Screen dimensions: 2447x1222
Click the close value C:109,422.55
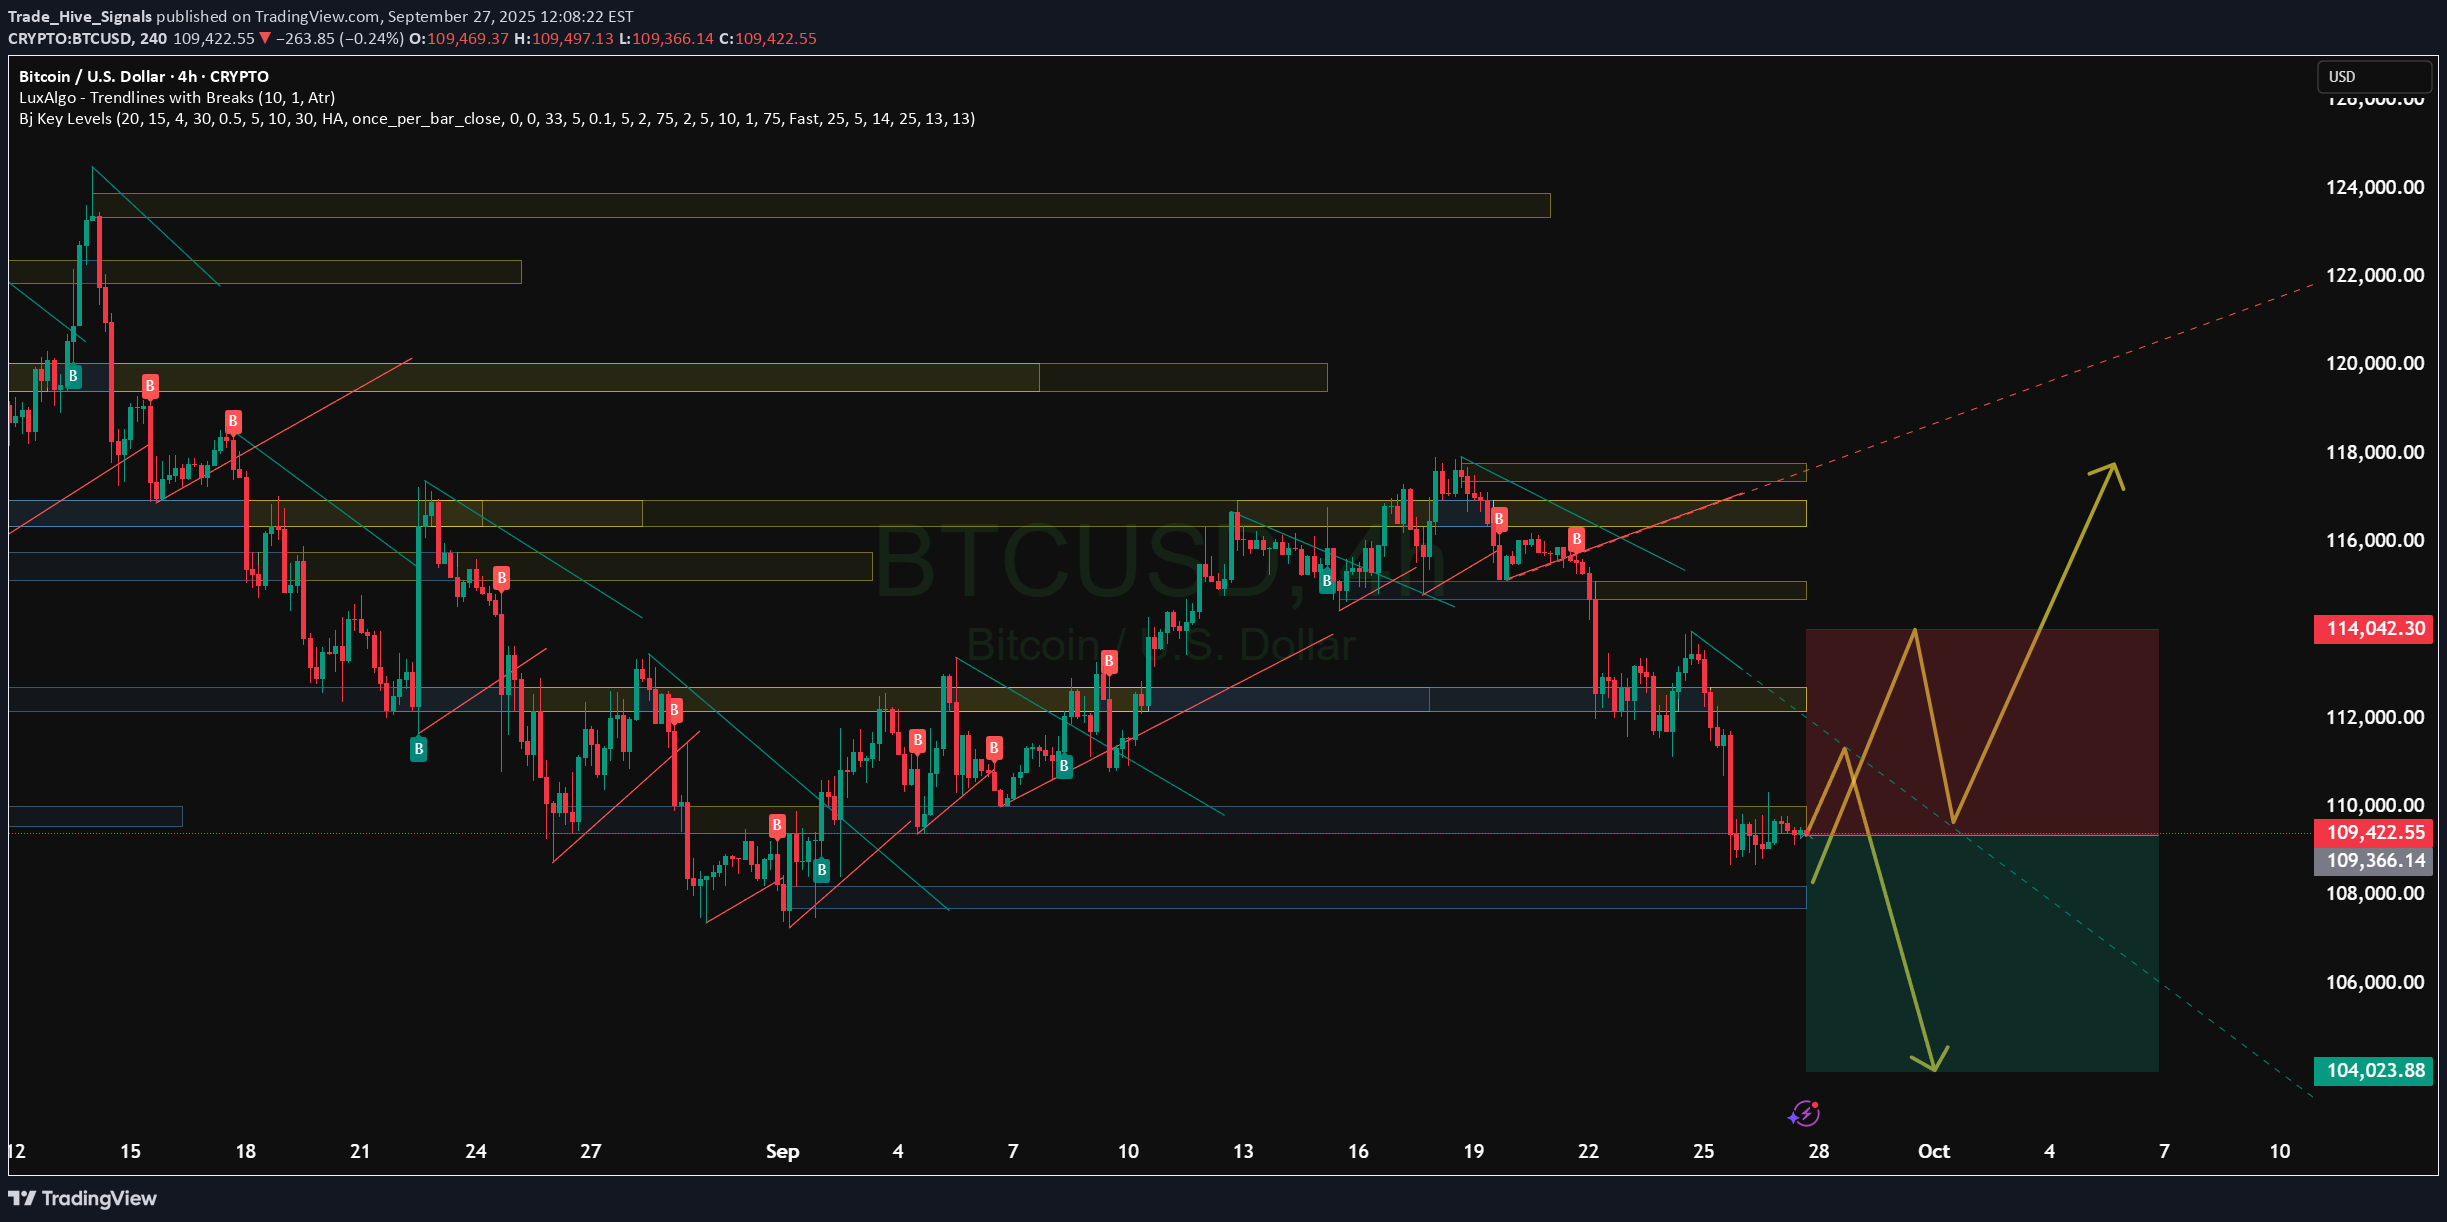768,39
